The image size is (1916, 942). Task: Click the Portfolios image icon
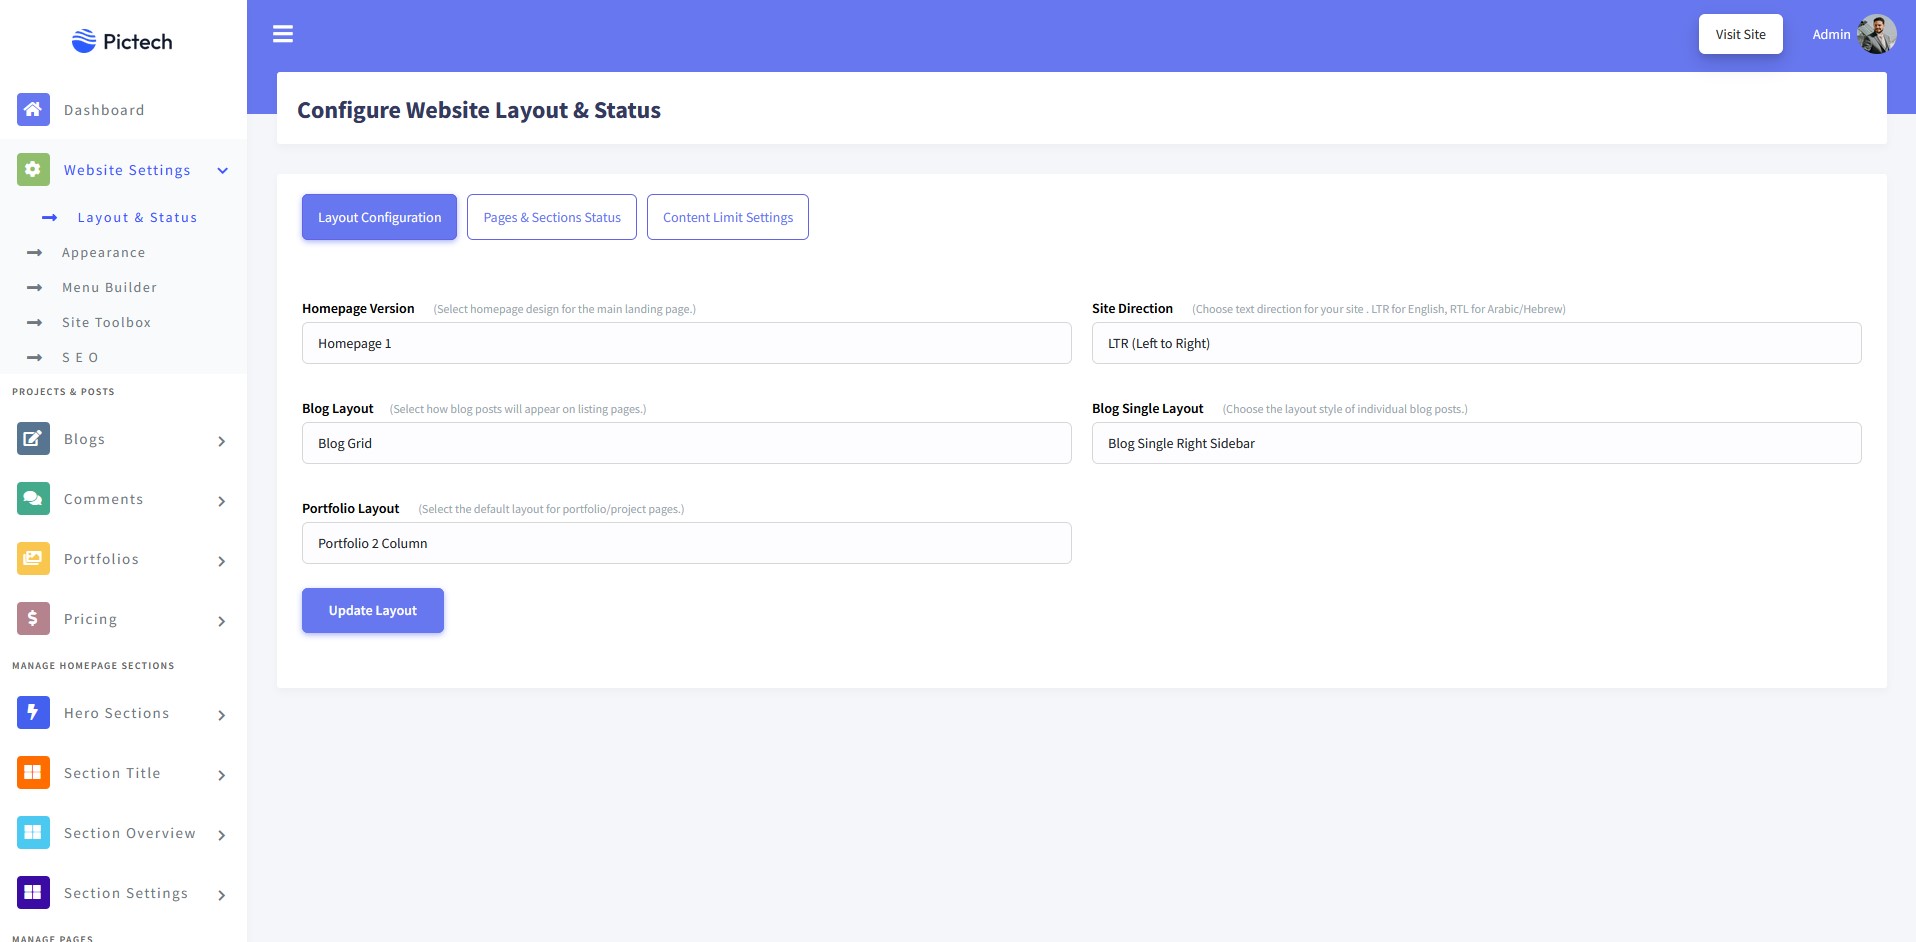click(33, 558)
